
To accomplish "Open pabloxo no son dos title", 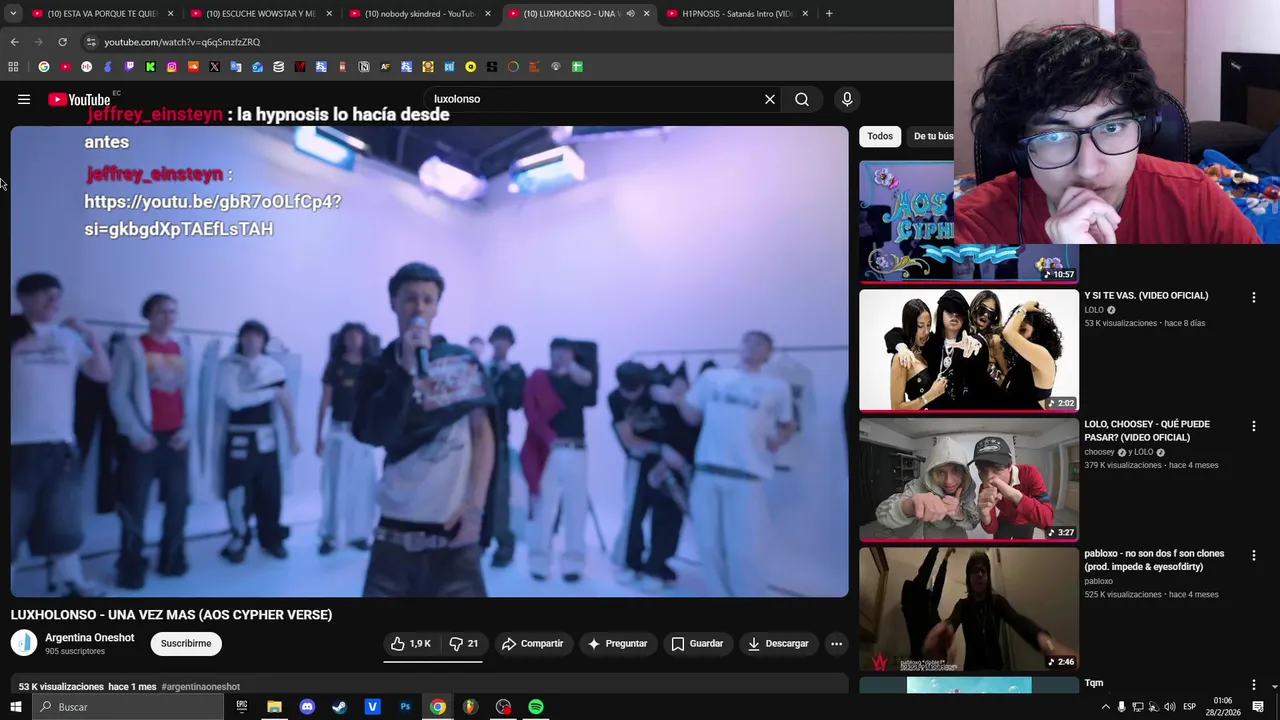I will coord(1154,560).
